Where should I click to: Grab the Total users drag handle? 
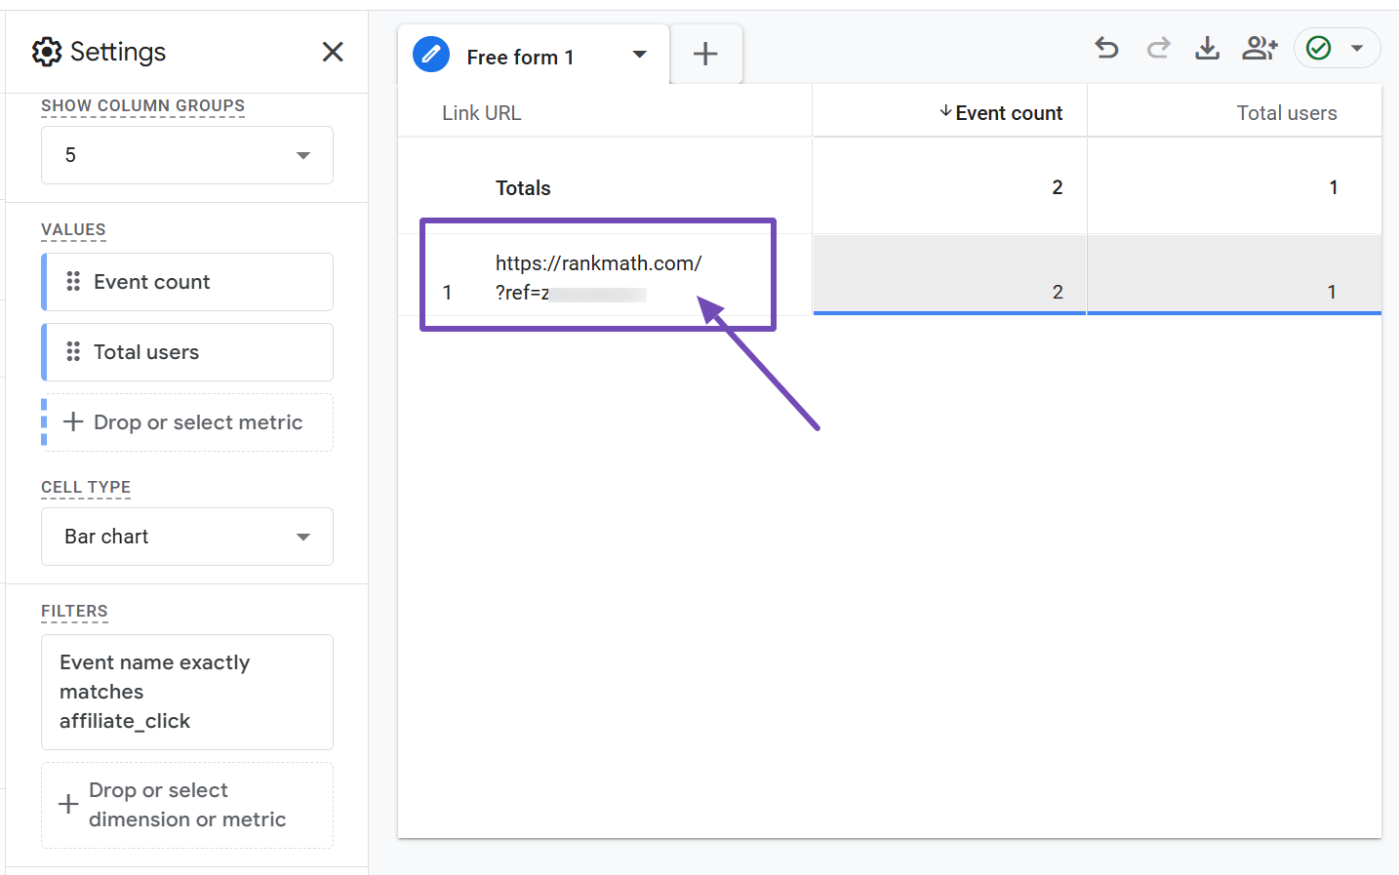(73, 352)
